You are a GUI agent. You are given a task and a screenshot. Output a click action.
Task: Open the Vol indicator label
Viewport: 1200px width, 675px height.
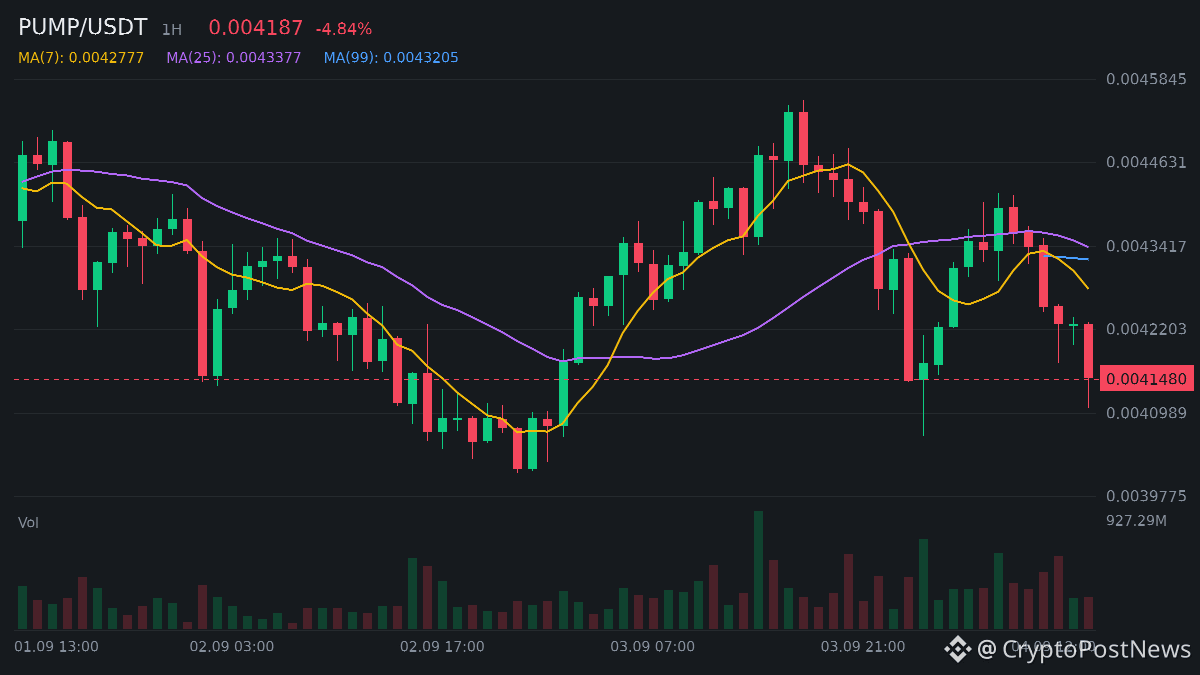point(28,523)
